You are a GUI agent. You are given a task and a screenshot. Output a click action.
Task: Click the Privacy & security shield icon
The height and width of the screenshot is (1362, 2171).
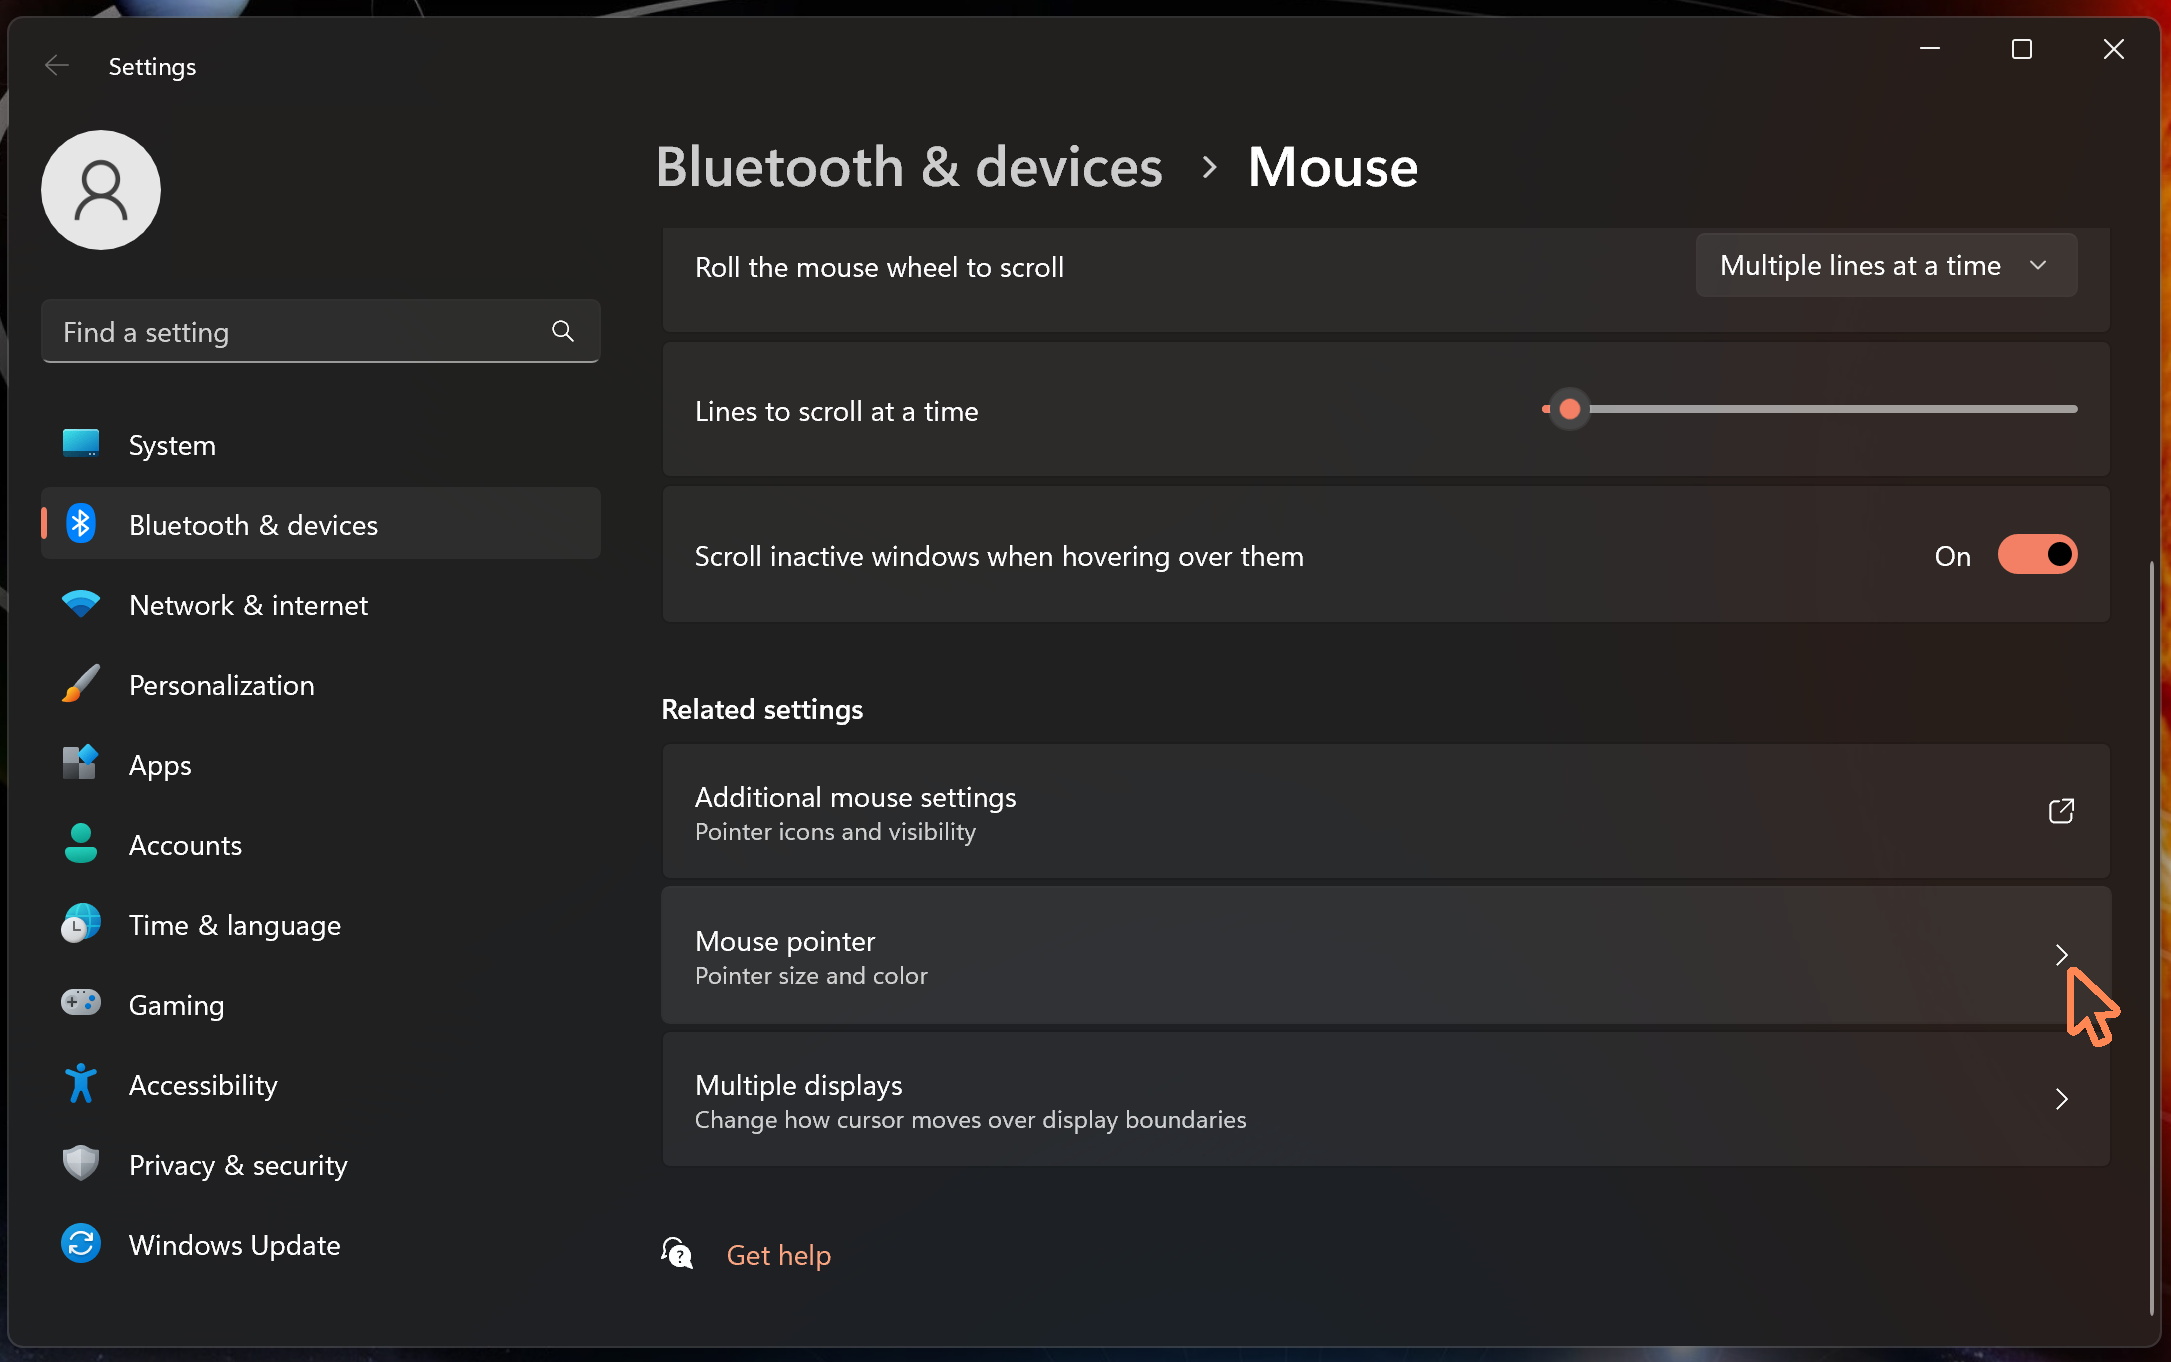pyautogui.click(x=81, y=1163)
